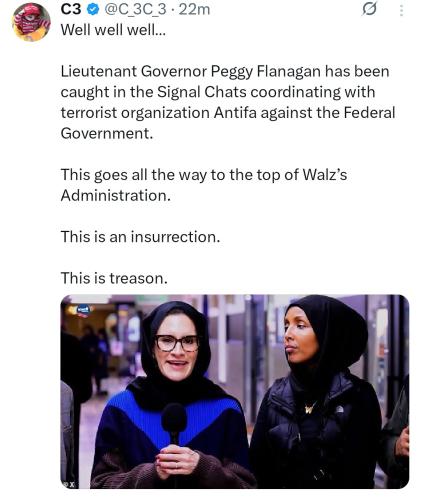Click the 'This is treason.' line

(x=114, y=278)
